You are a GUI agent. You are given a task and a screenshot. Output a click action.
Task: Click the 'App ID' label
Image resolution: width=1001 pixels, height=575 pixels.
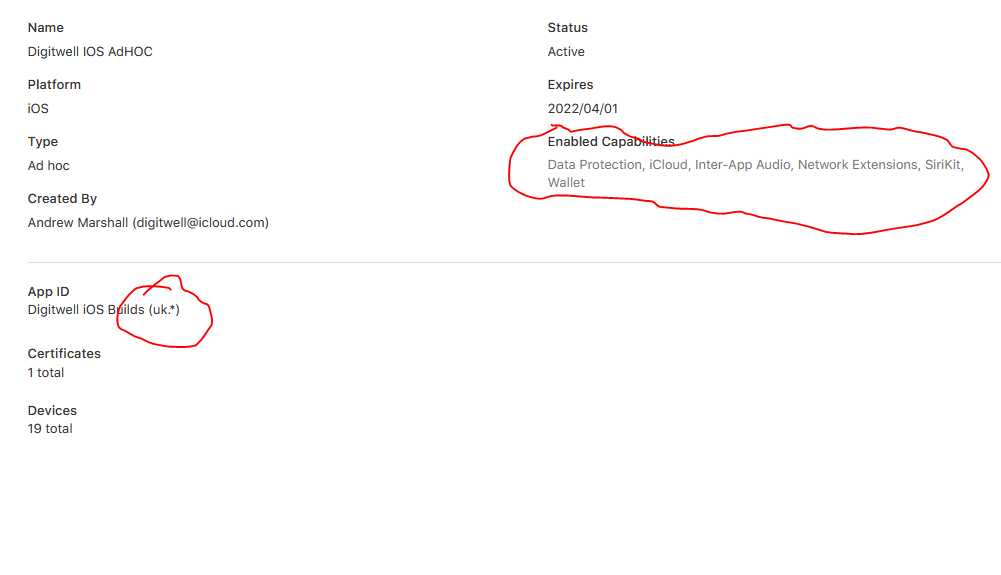(x=49, y=292)
